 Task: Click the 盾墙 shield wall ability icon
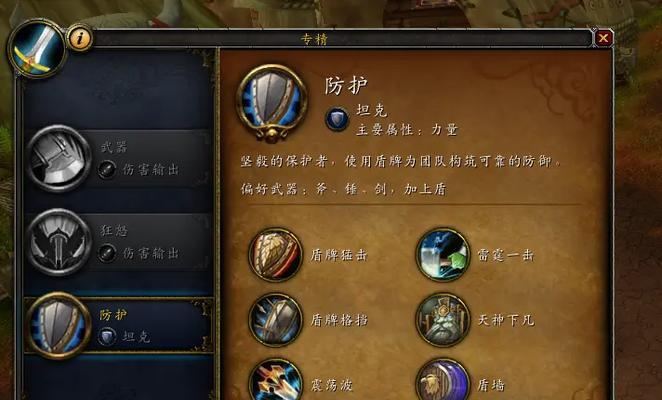coord(443,380)
